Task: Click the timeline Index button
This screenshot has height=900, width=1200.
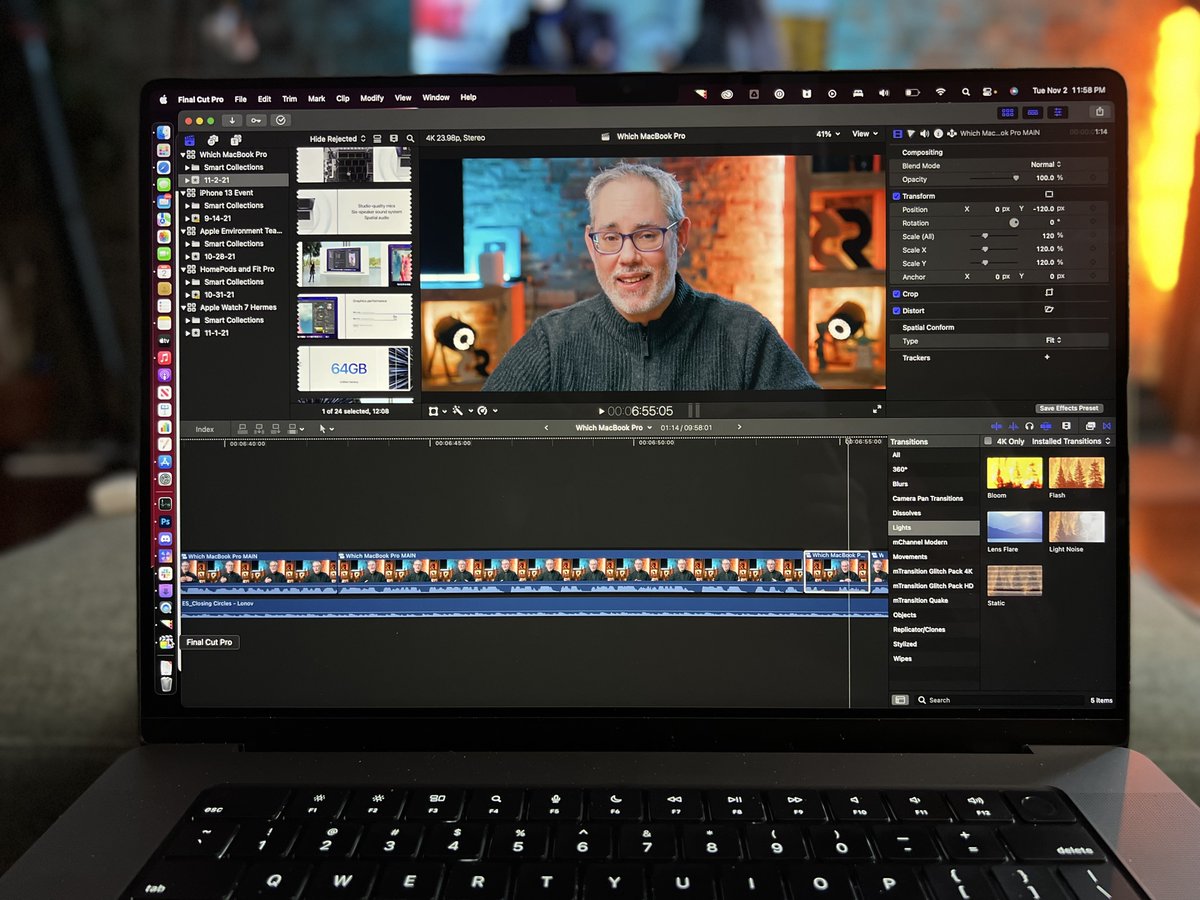Action: (205, 429)
